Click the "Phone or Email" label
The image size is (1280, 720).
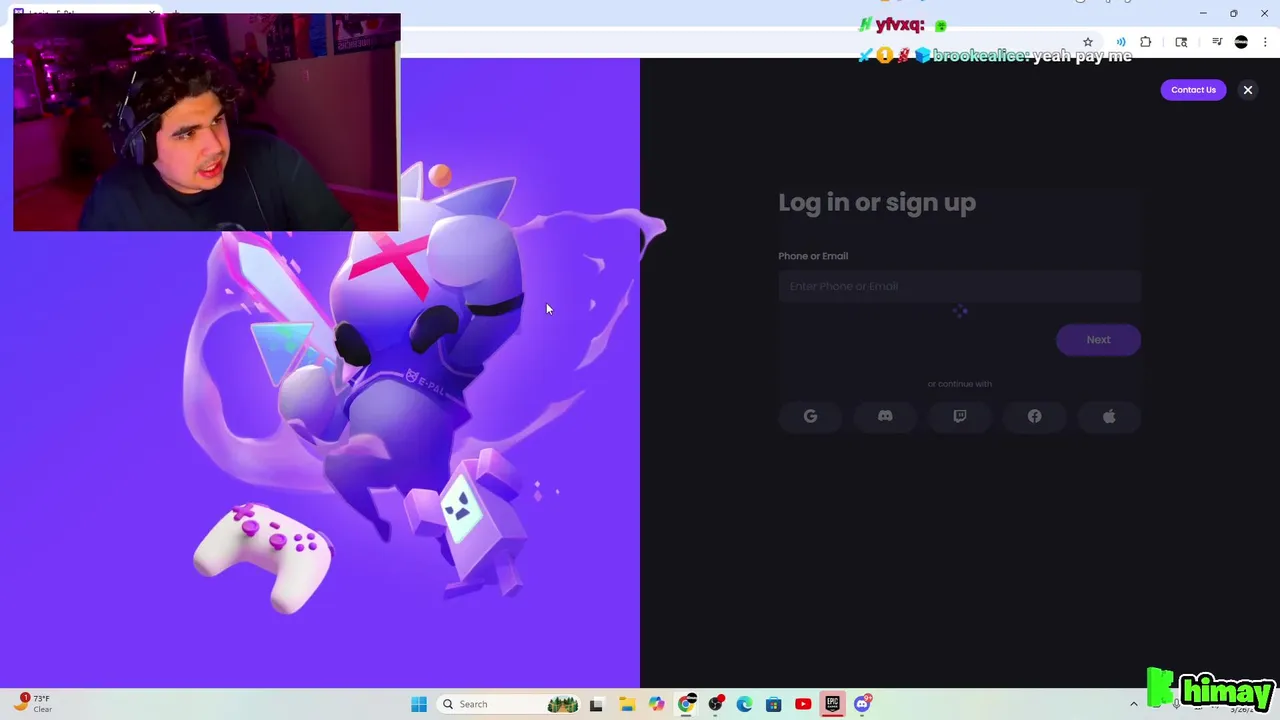(813, 256)
